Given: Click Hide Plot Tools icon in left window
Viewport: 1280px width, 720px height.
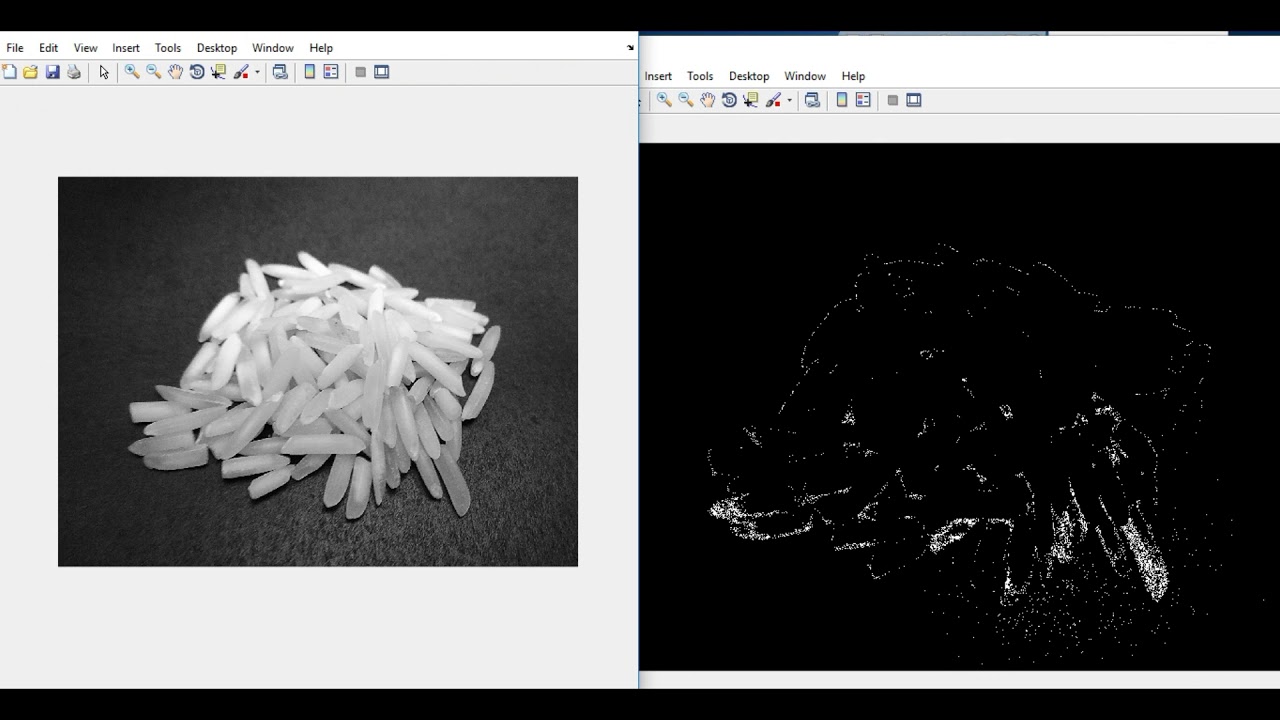Looking at the screenshot, I should pyautogui.click(x=360, y=72).
